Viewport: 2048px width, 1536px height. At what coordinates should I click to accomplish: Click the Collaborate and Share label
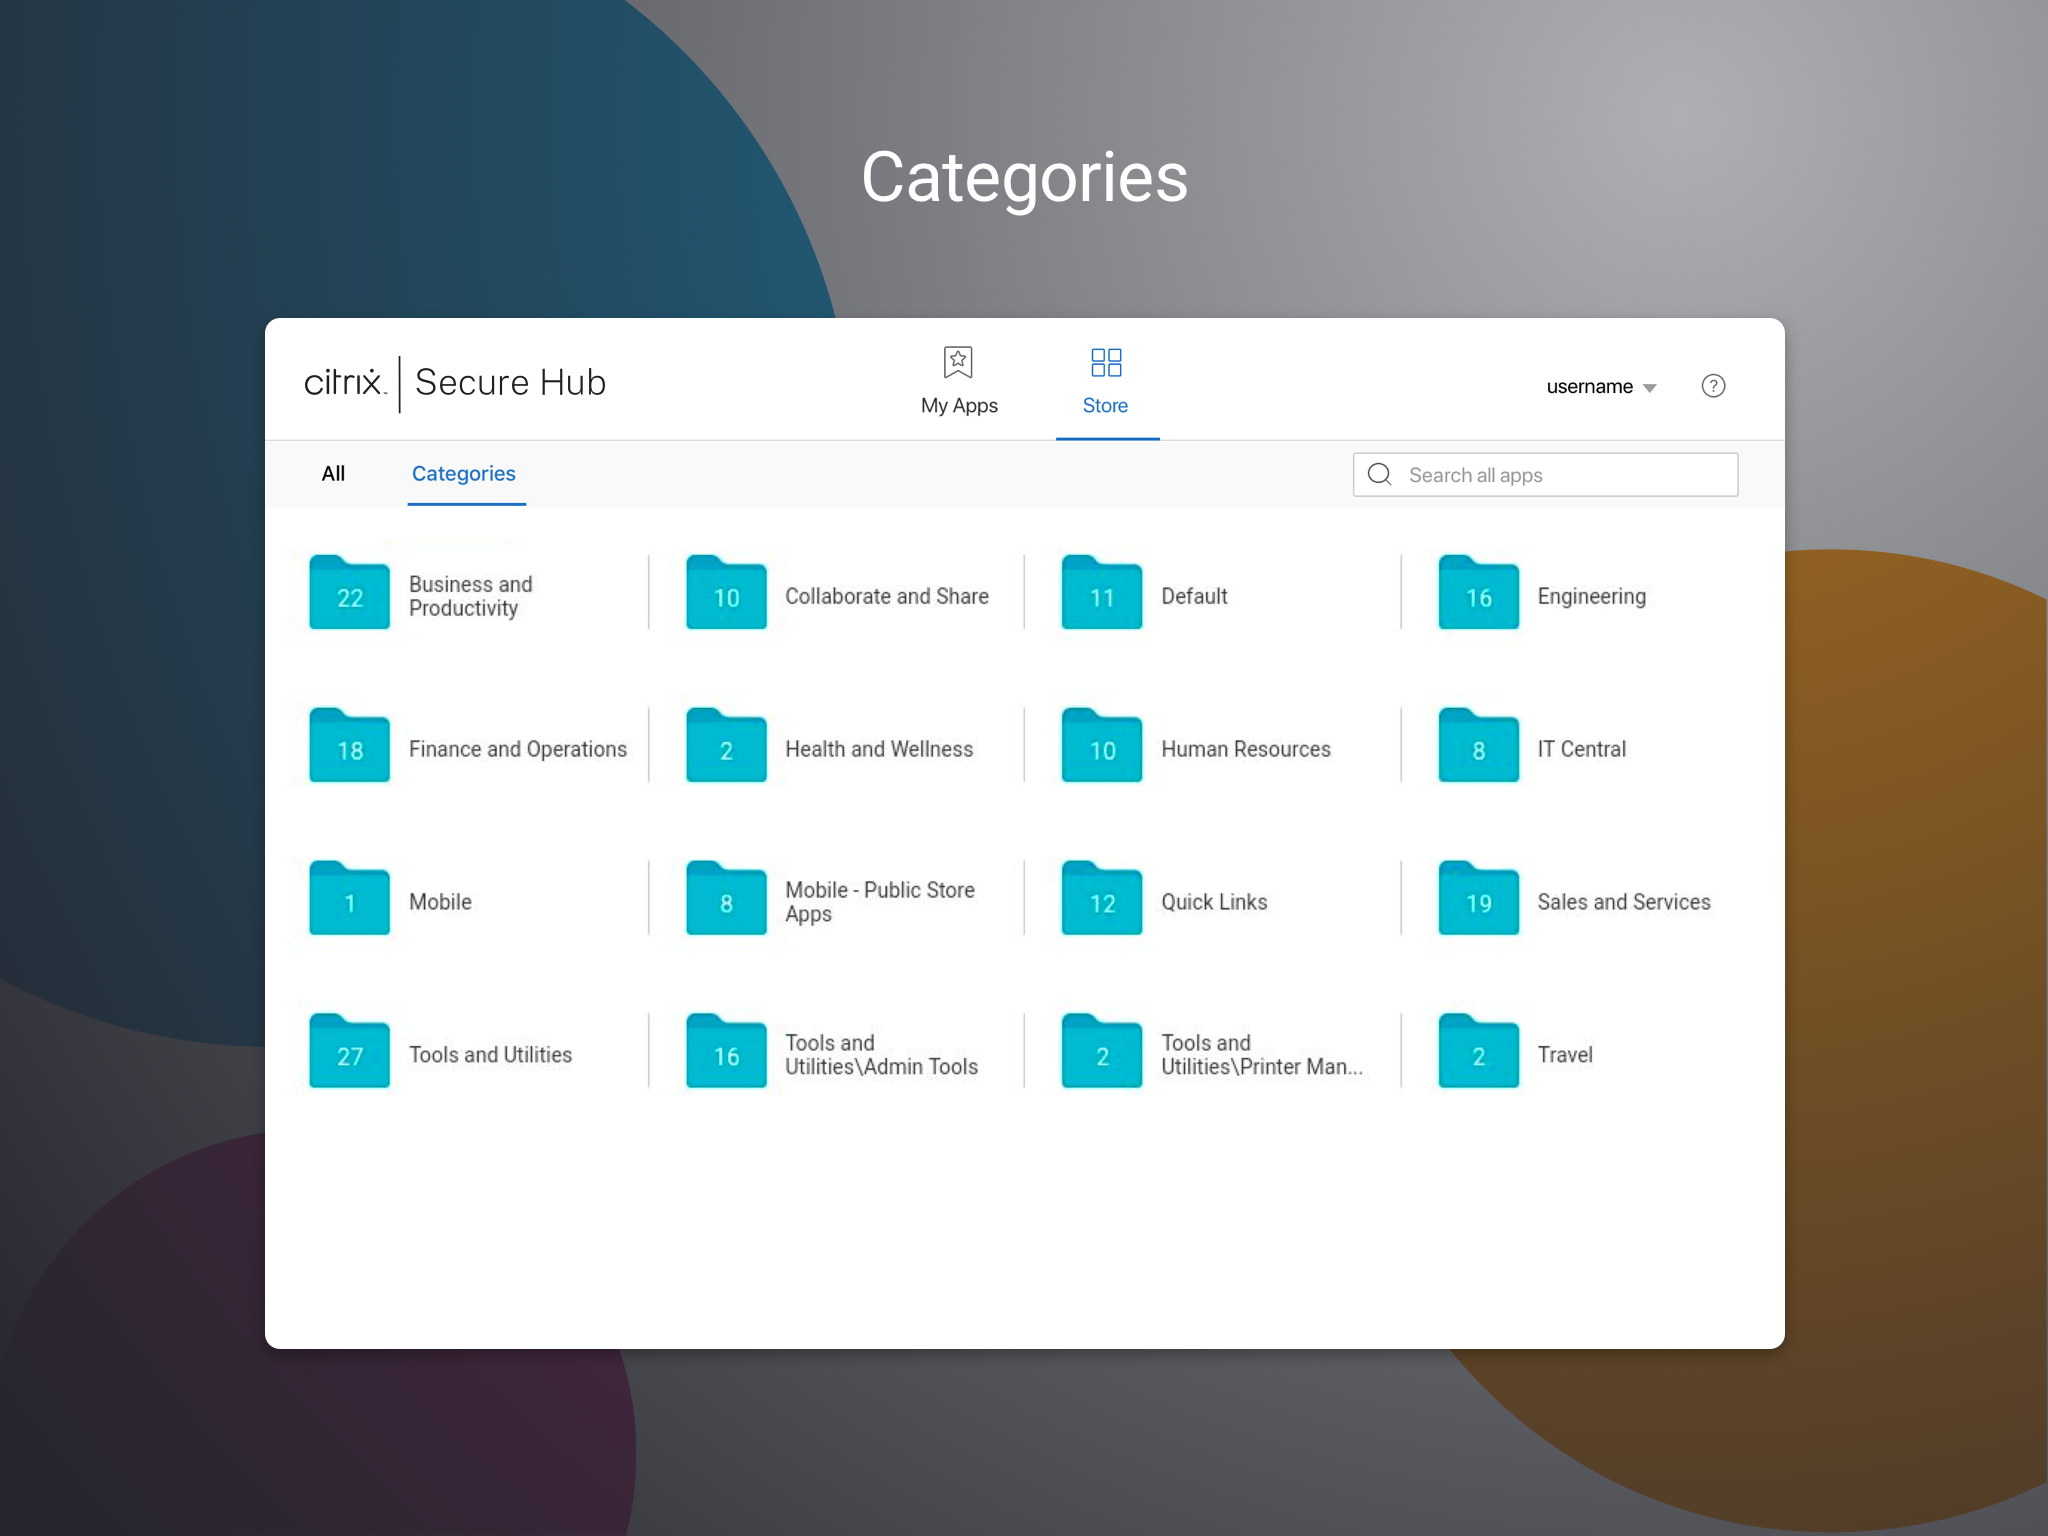coord(887,596)
